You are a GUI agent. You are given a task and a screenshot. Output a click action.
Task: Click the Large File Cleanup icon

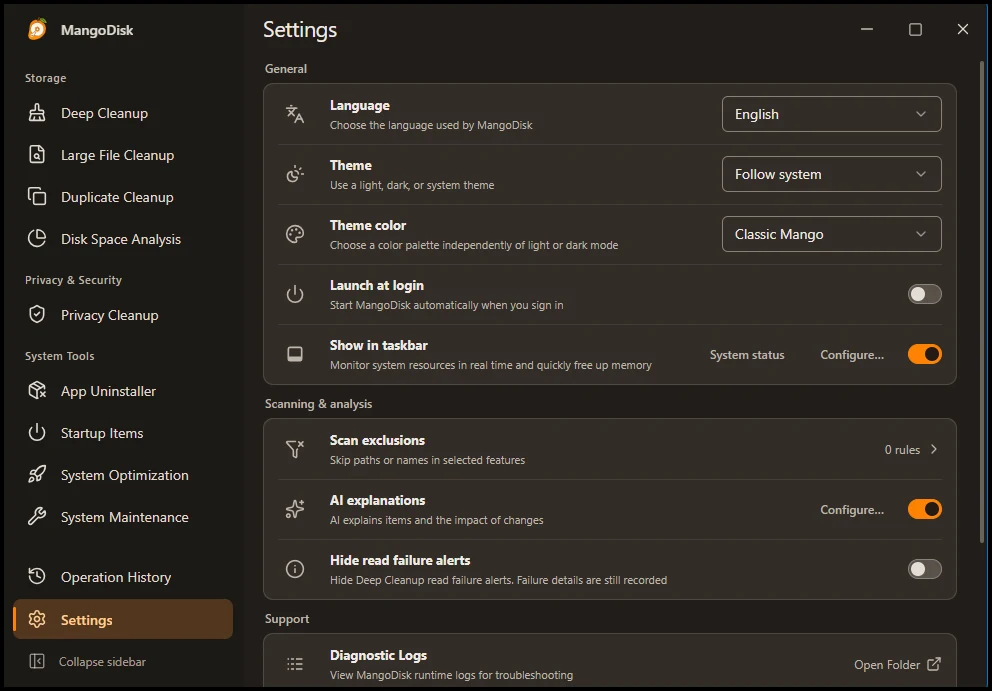coord(37,155)
